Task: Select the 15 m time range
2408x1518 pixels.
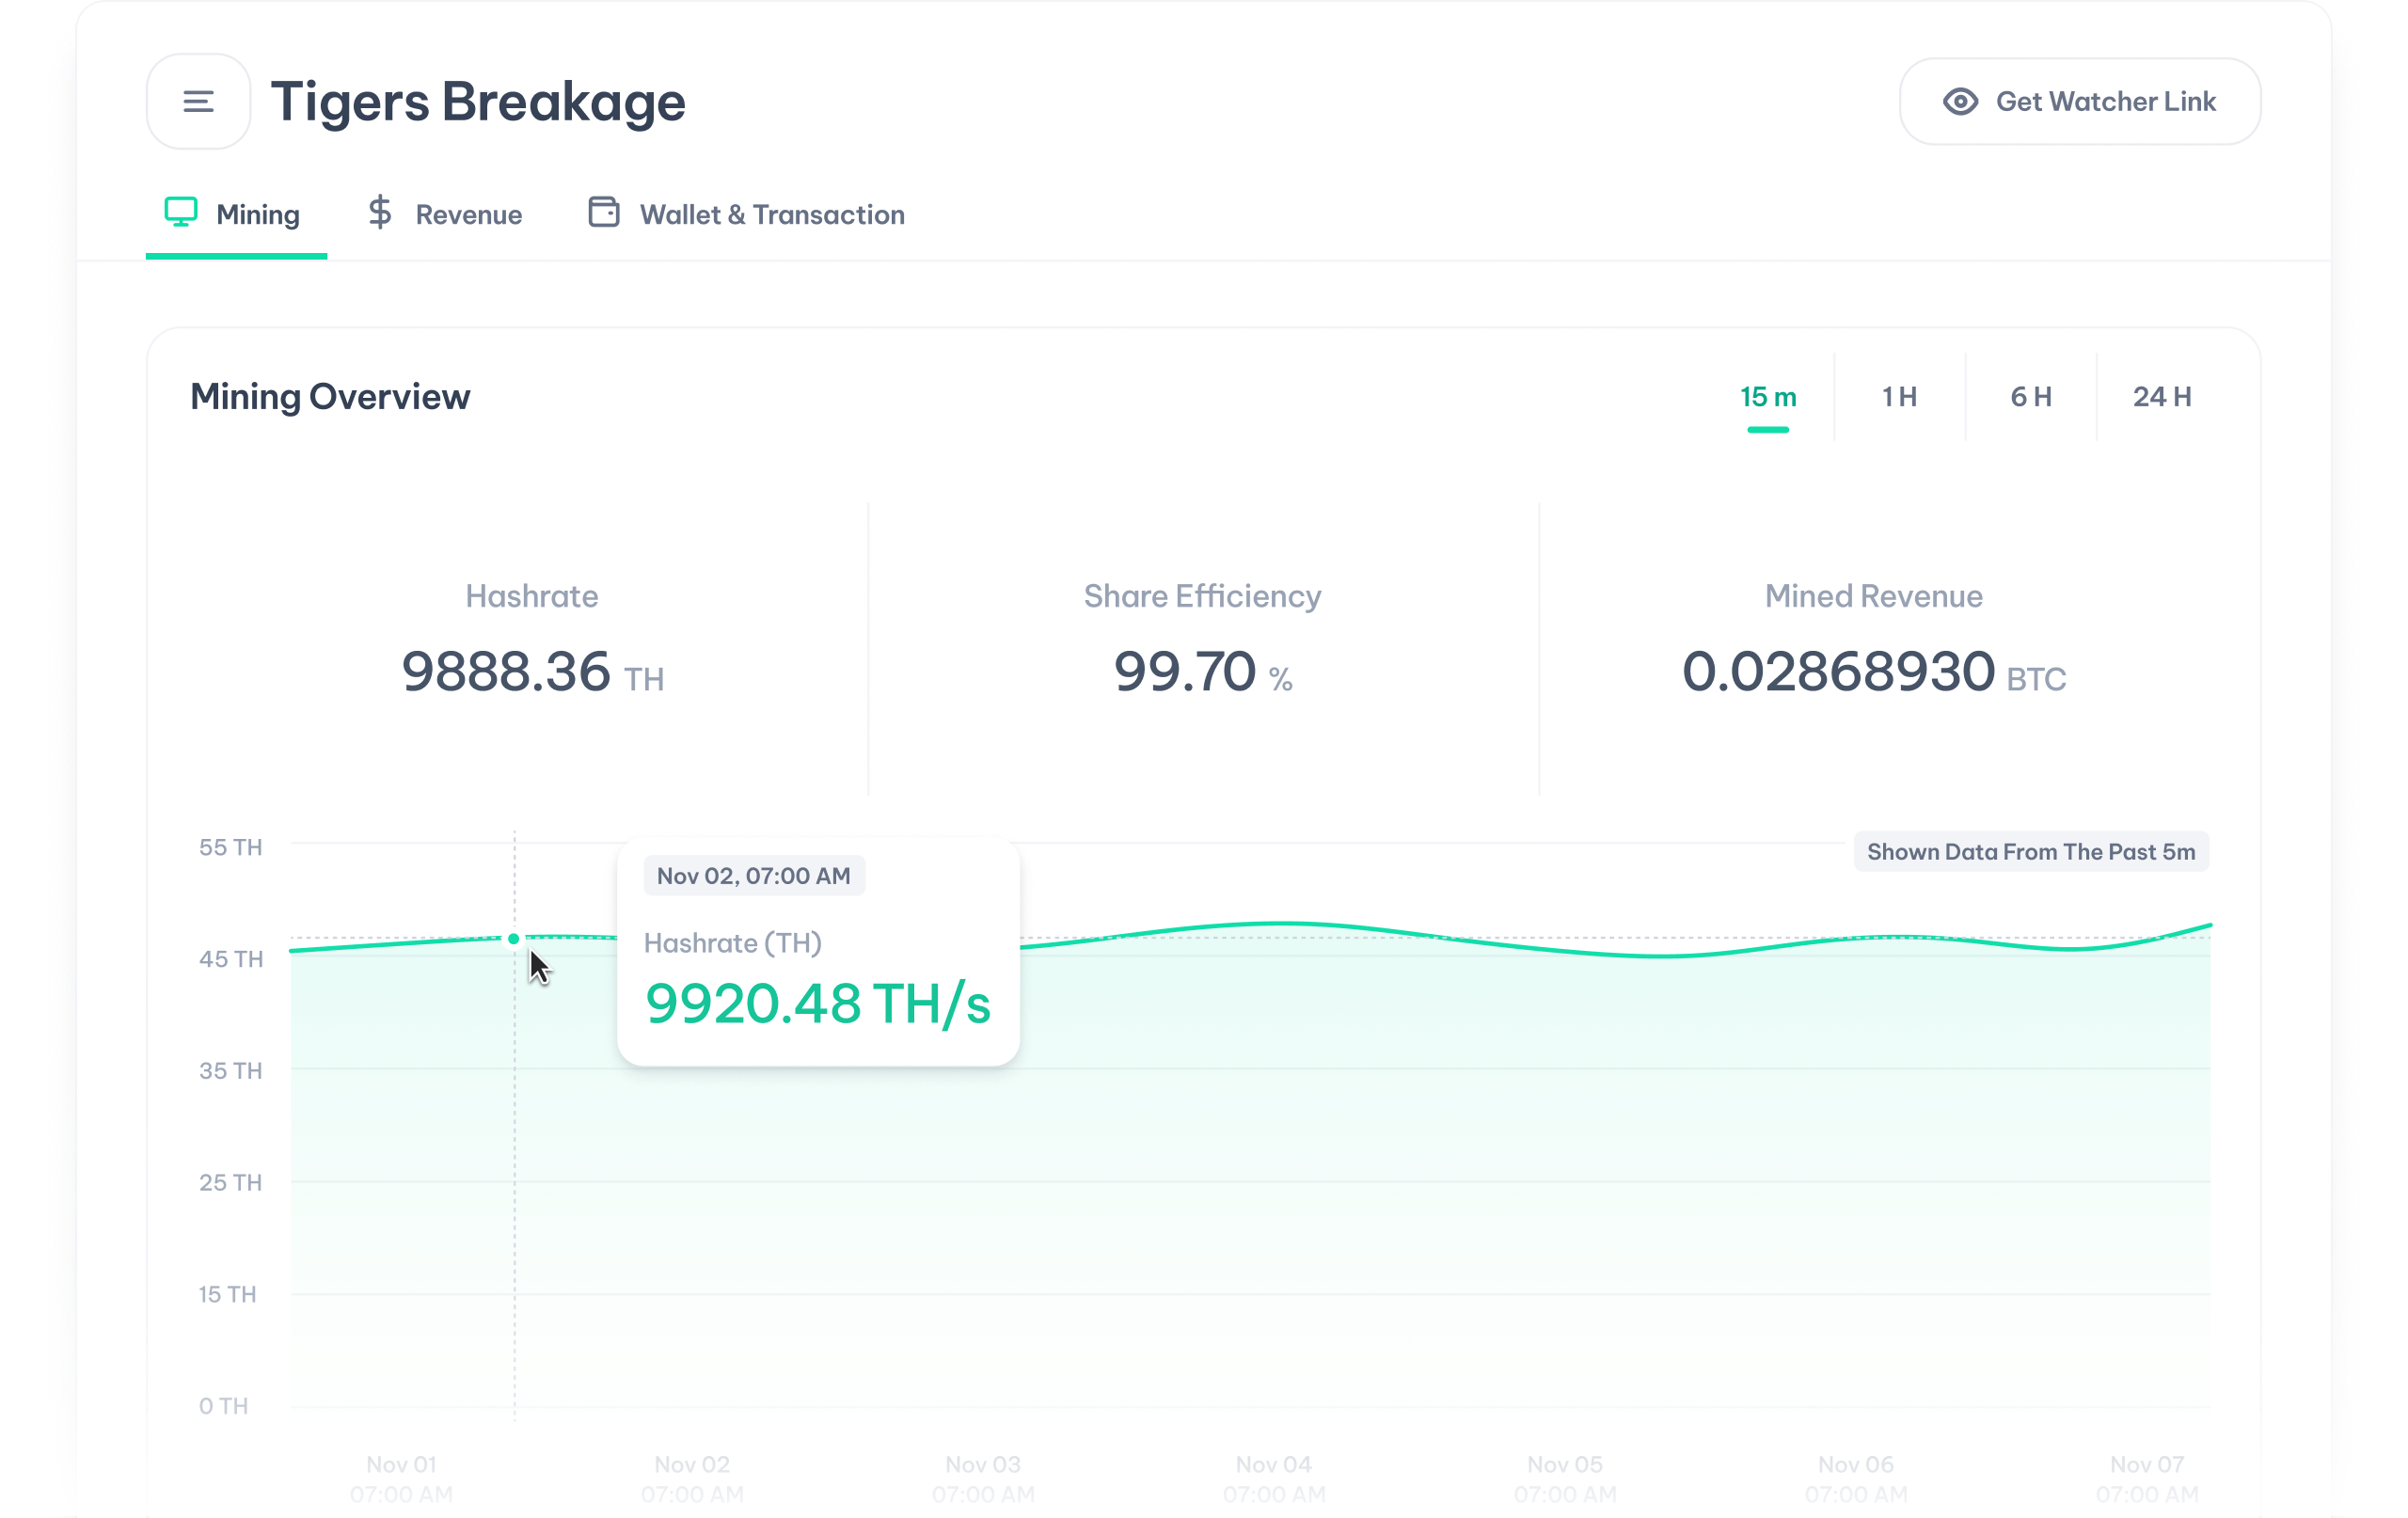Action: (1768, 397)
